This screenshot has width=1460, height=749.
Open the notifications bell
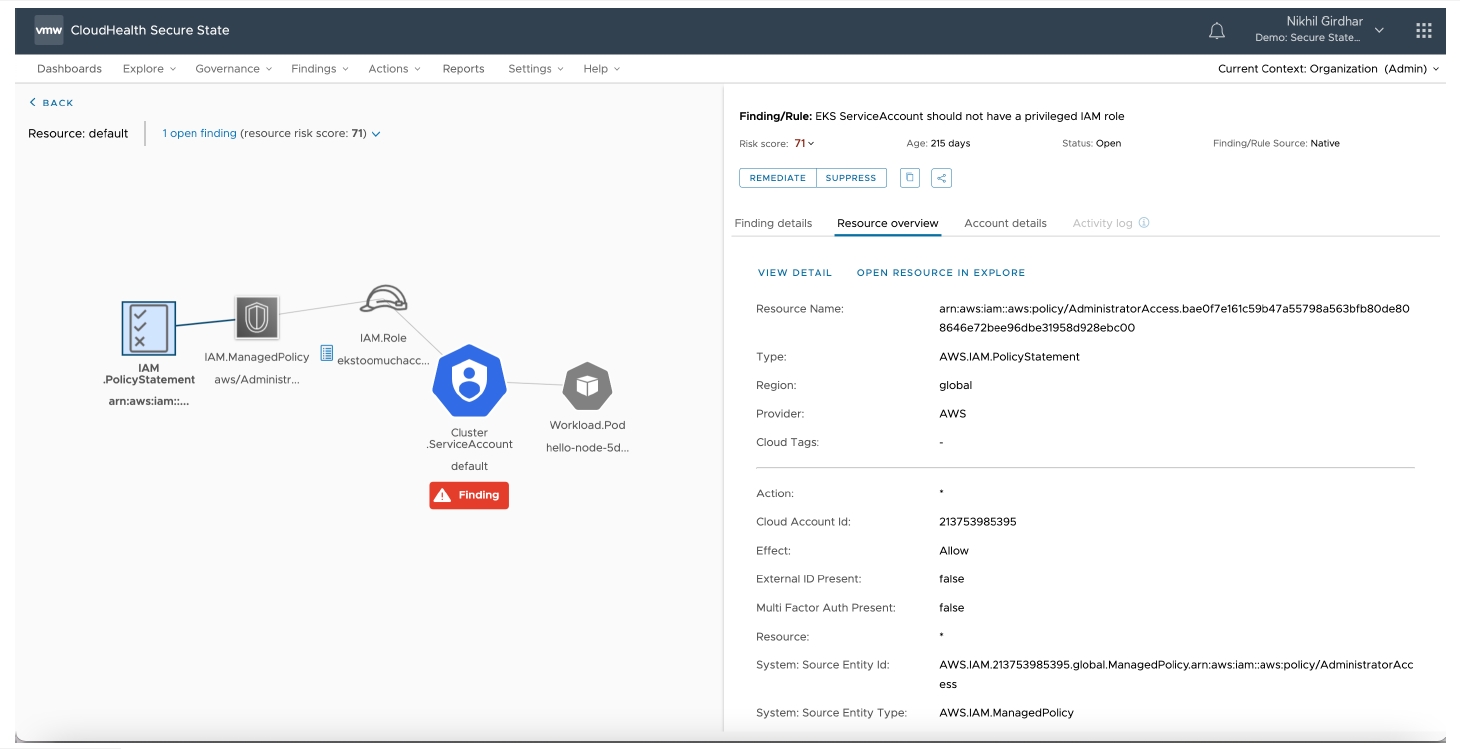[1217, 31]
